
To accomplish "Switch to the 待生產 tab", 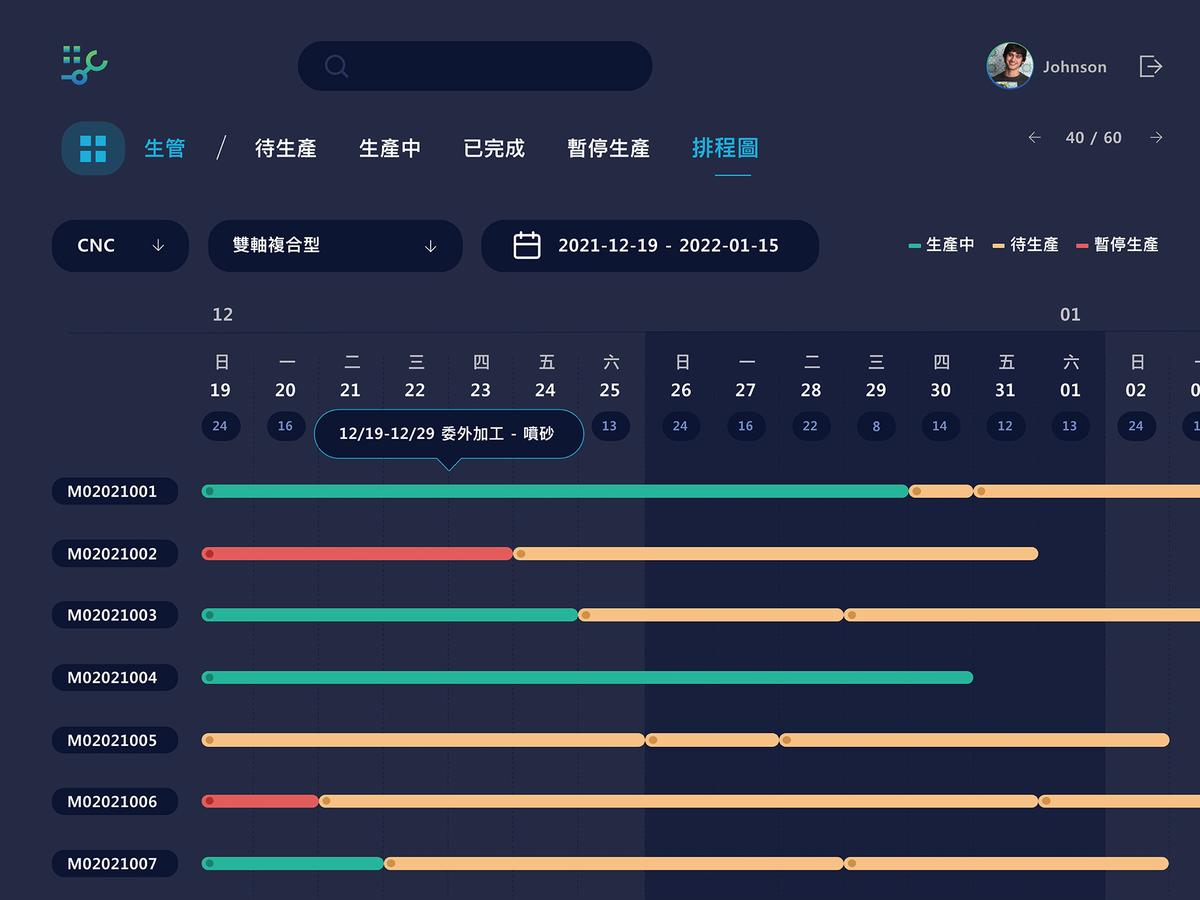I will [286, 149].
